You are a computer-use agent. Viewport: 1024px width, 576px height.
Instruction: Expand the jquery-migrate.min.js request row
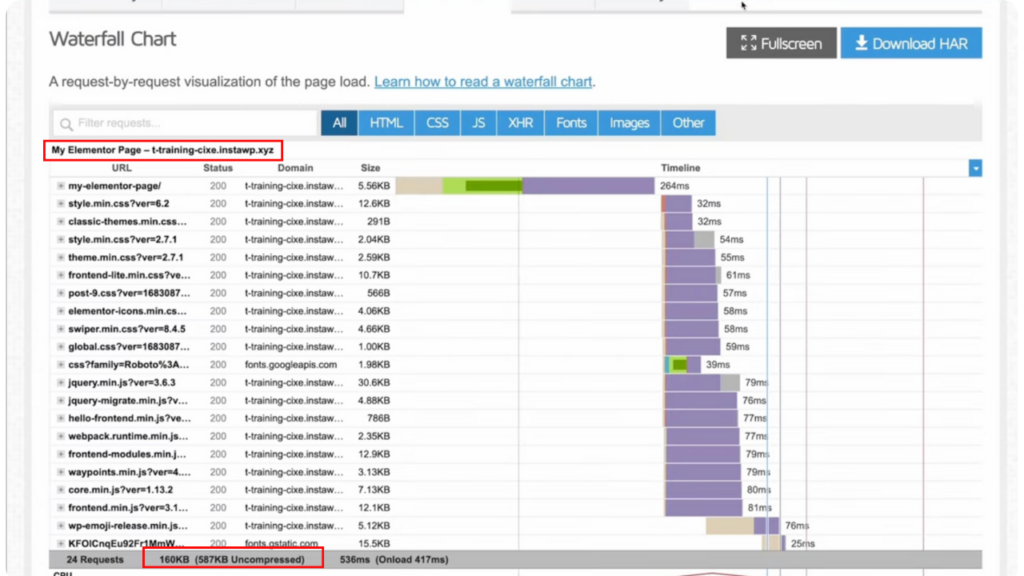tap(61, 400)
